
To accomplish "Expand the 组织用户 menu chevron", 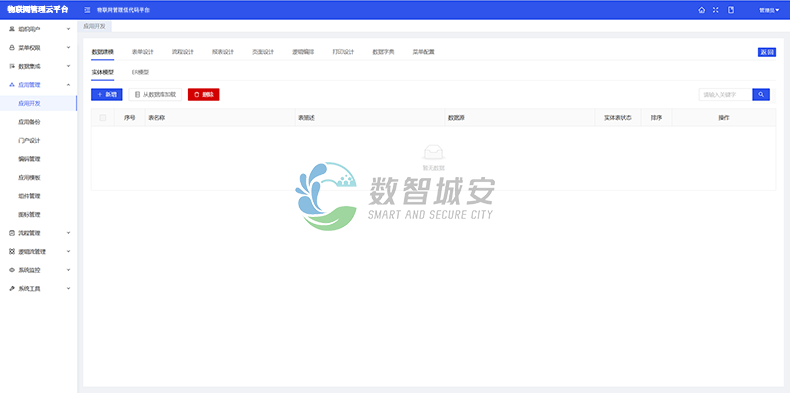I will tap(69, 29).
